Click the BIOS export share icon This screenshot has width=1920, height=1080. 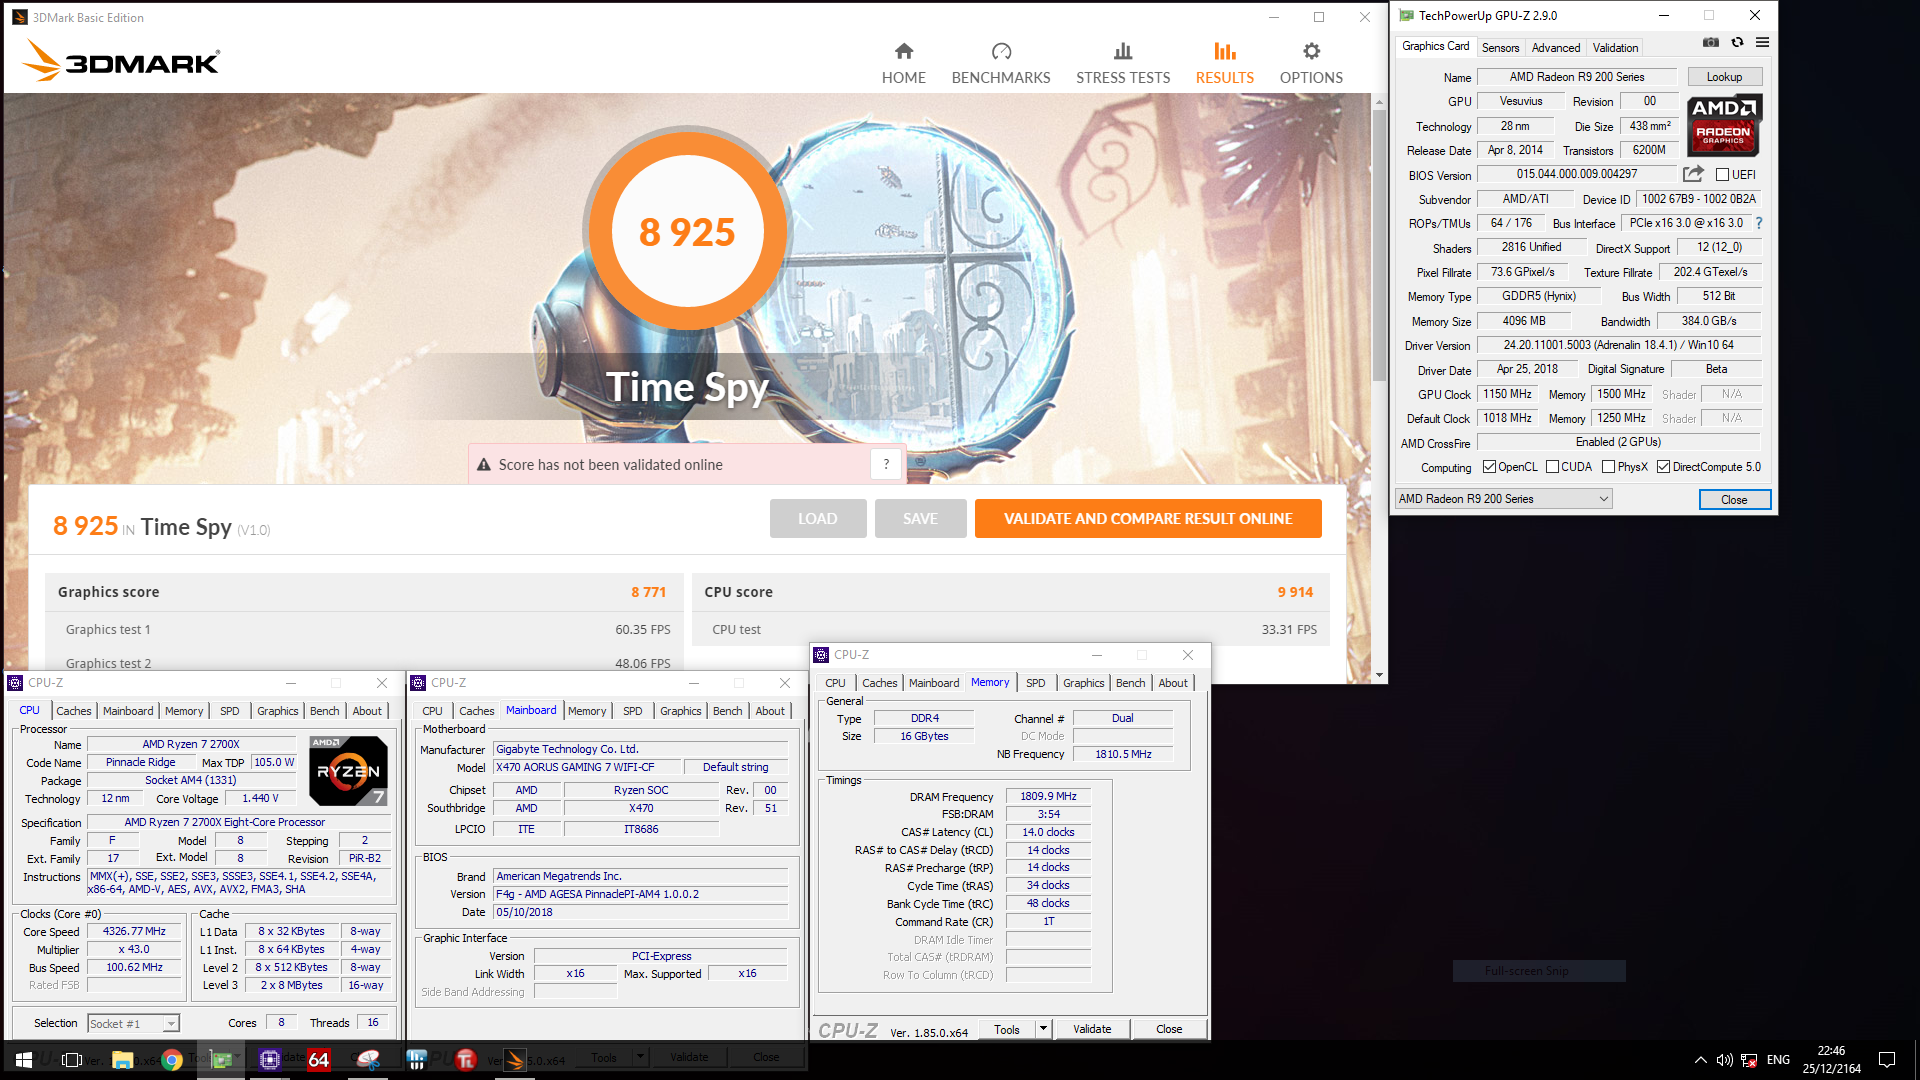(x=1692, y=174)
